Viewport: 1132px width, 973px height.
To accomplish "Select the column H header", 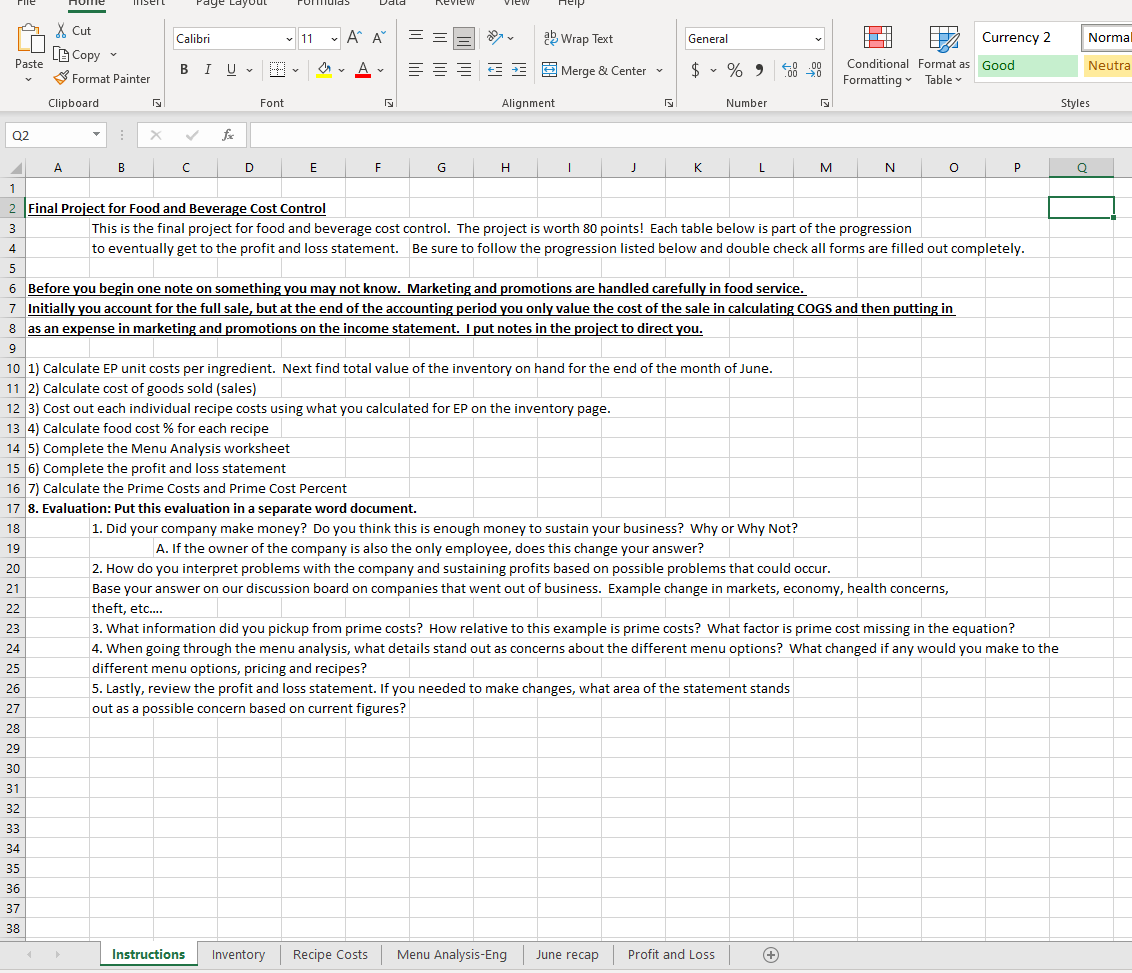I will coord(505,167).
